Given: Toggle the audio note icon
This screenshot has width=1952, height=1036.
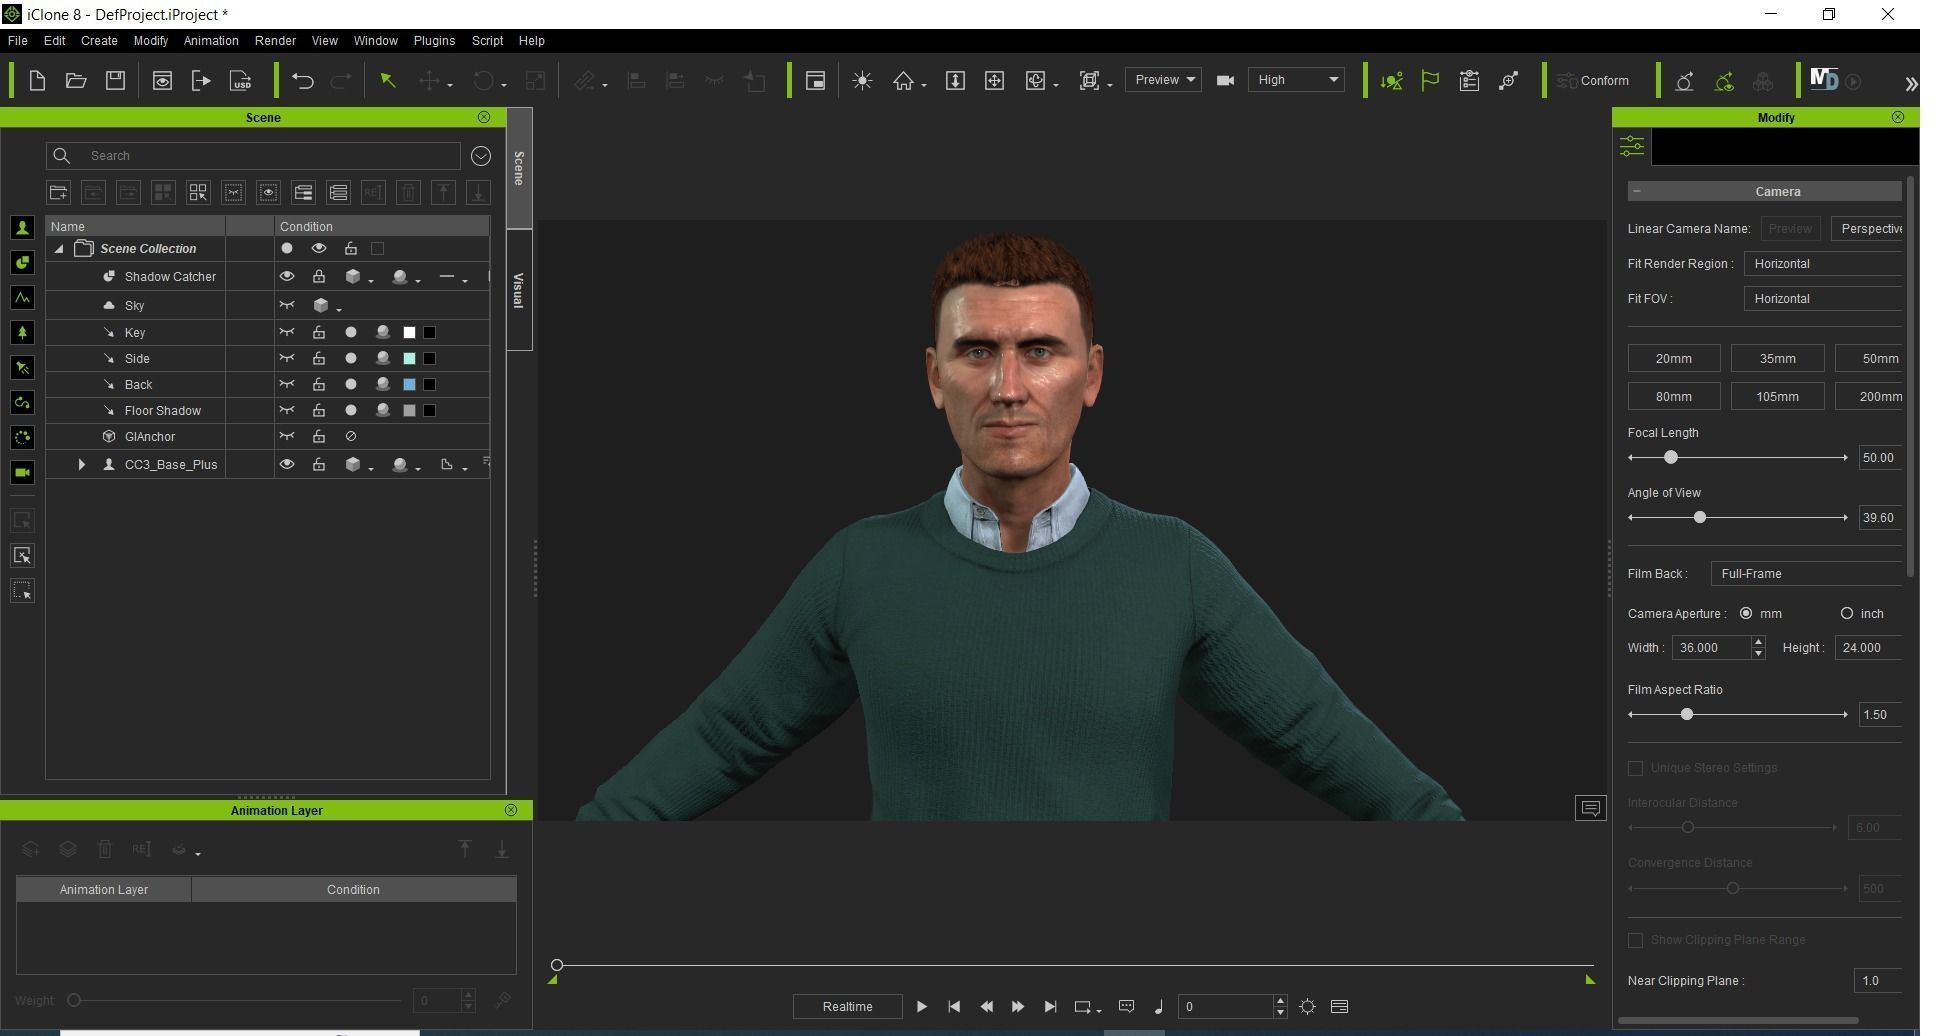Looking at the screenshot, I should click(x=1159, y=1007).
